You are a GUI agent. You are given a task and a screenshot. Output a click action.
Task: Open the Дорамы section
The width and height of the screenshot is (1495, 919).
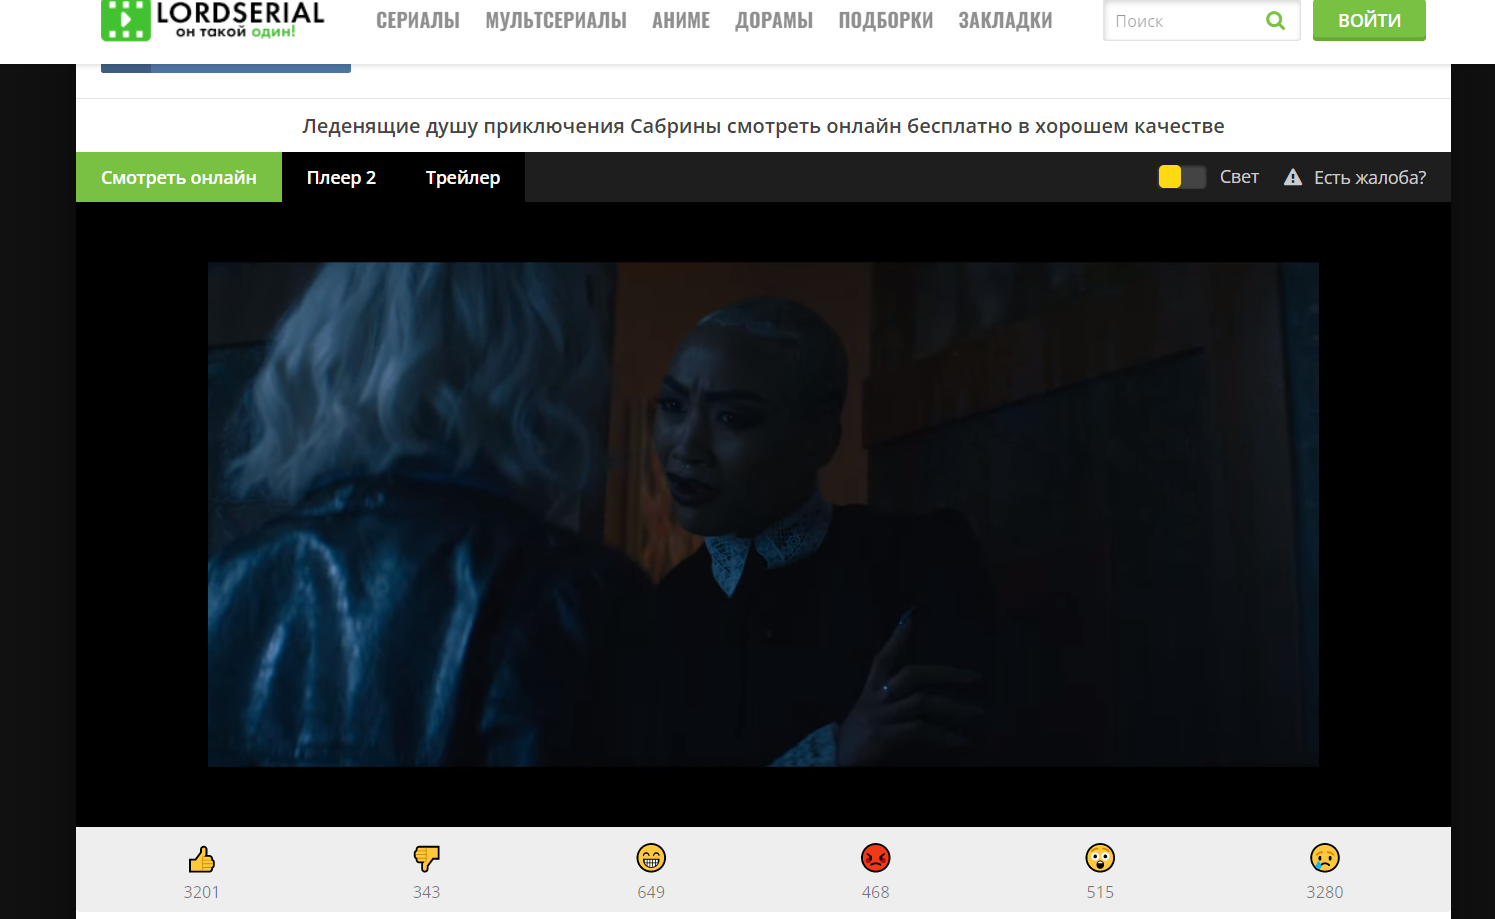(x=774, y=20)
